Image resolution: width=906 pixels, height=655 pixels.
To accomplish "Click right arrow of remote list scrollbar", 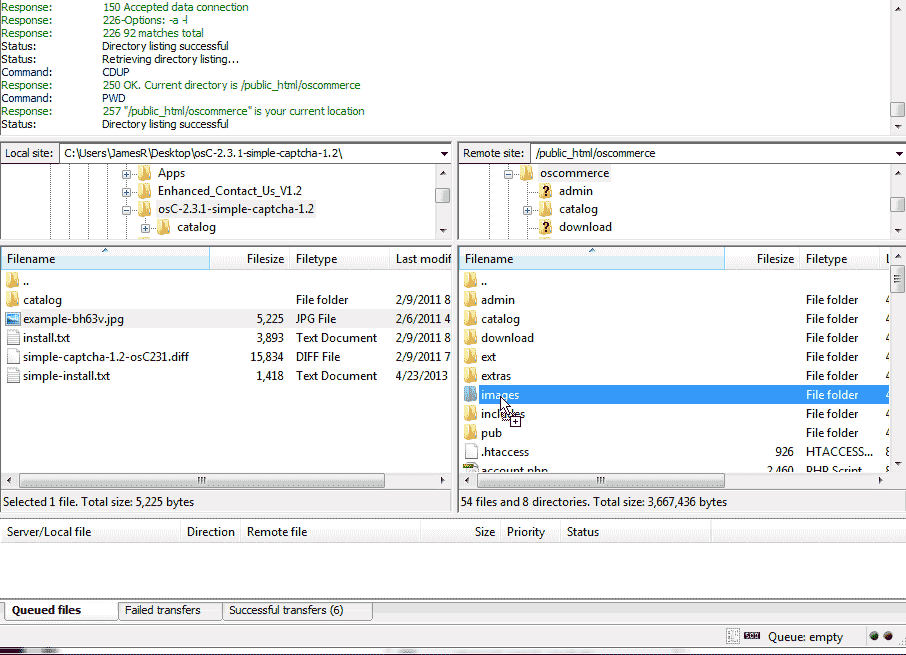I will click(880, 481).
